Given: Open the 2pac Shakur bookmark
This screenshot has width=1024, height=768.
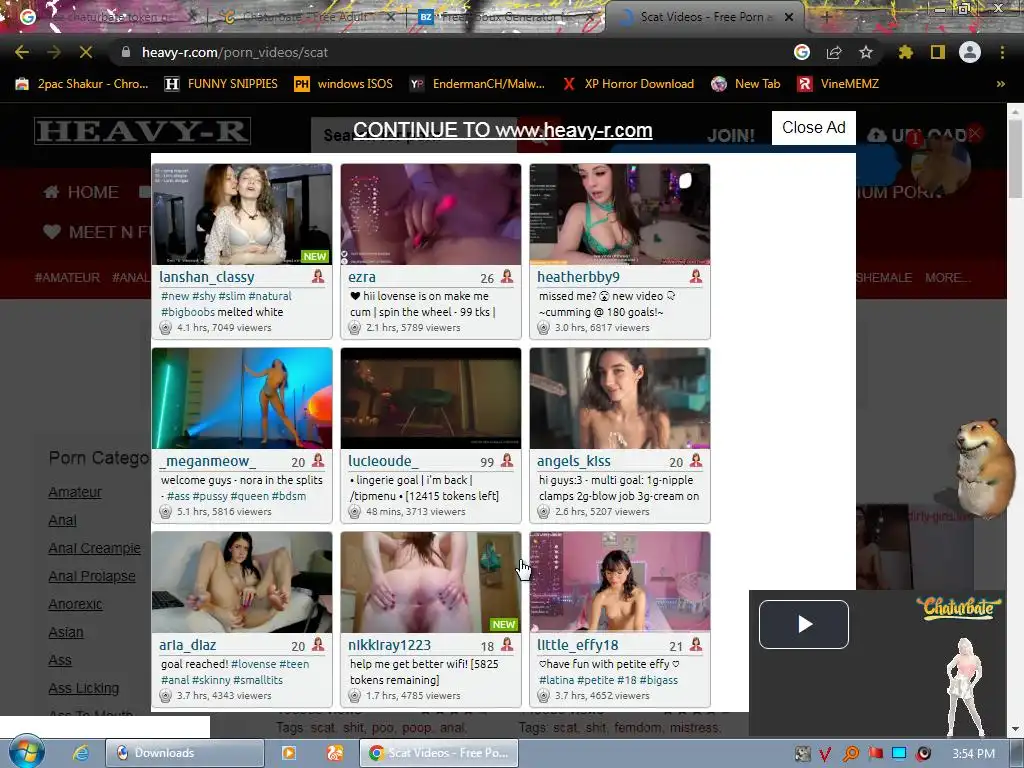Looking at the screenshot, I should tap(82, 84).
